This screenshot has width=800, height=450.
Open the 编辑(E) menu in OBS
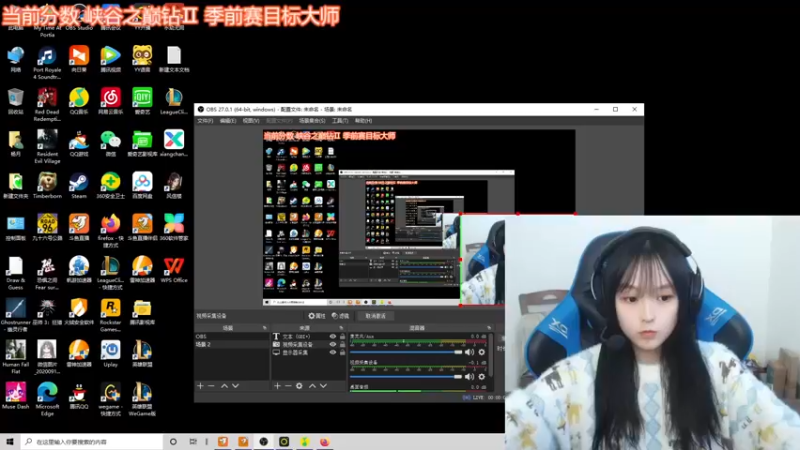[228, 121]
